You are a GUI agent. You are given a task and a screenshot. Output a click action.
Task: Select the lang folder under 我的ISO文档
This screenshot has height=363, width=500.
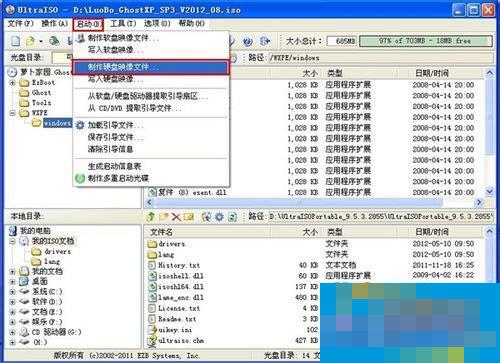[x=52, y=262]
